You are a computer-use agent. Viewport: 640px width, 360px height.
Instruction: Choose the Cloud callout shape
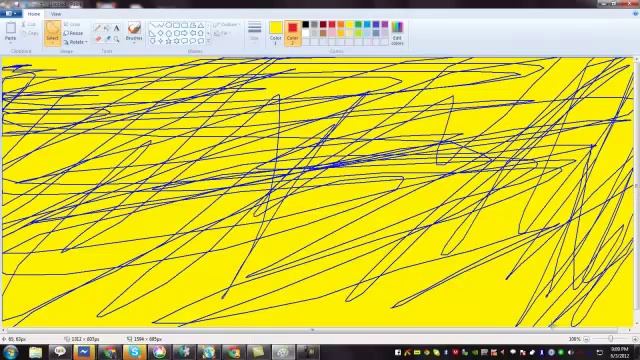(x=200, y=41)
